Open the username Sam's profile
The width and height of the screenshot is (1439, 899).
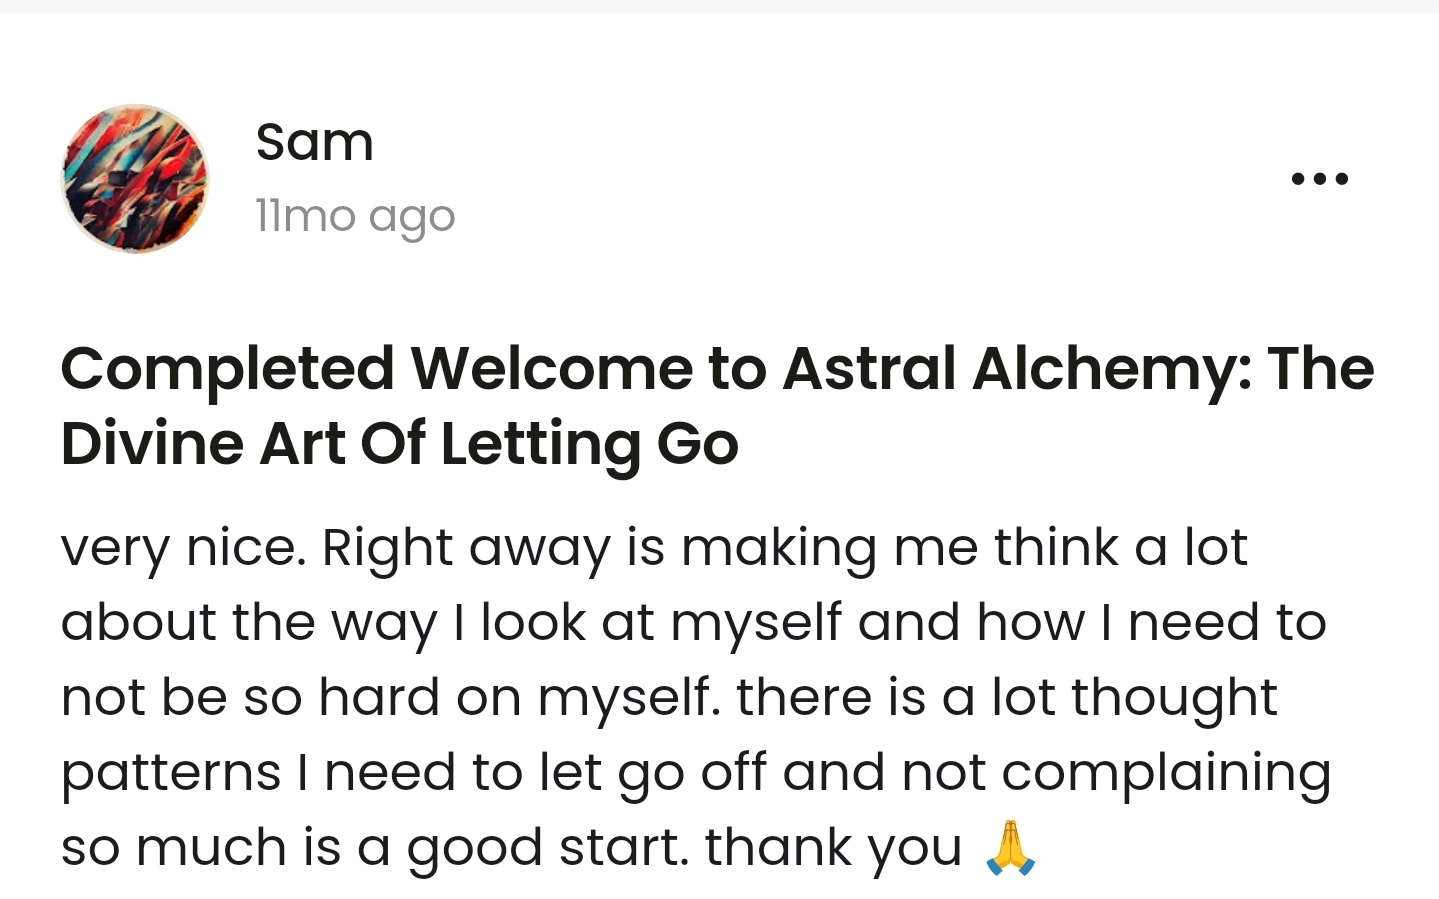click(x=314, y=142)
